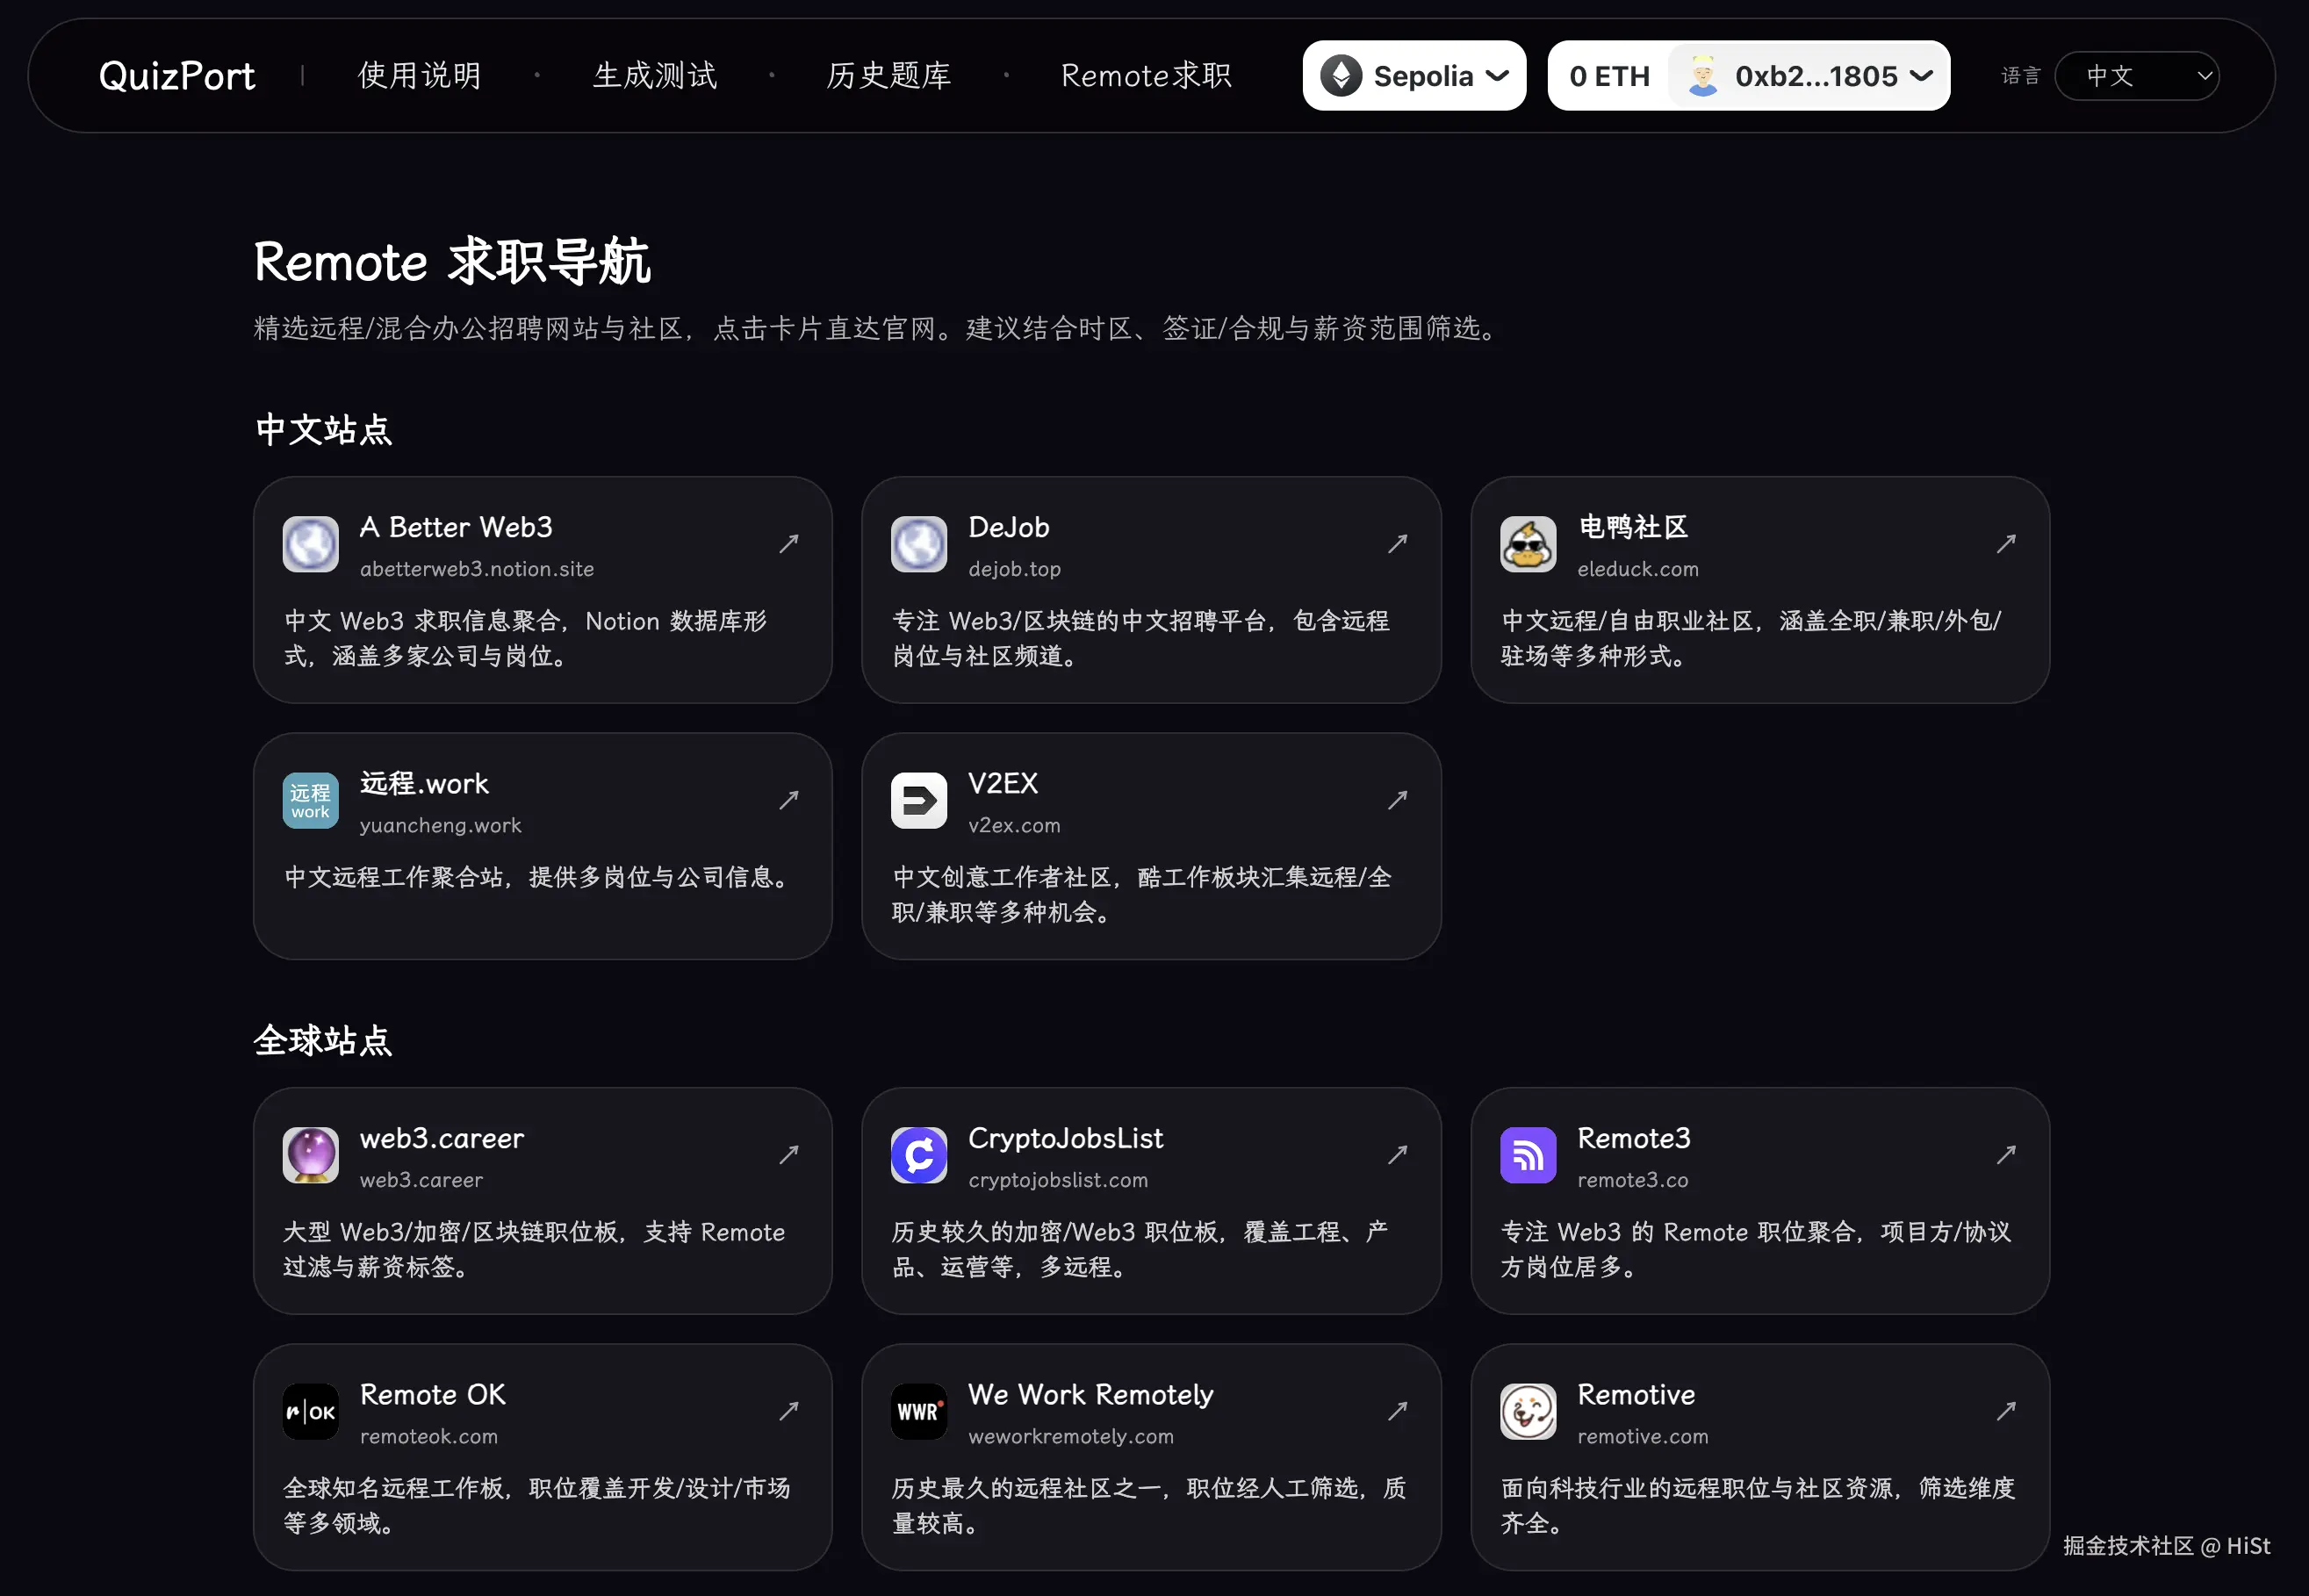Click the CryptoJobsList logo icon
The image size is (2309, 1596).
tap(918, 1156)
